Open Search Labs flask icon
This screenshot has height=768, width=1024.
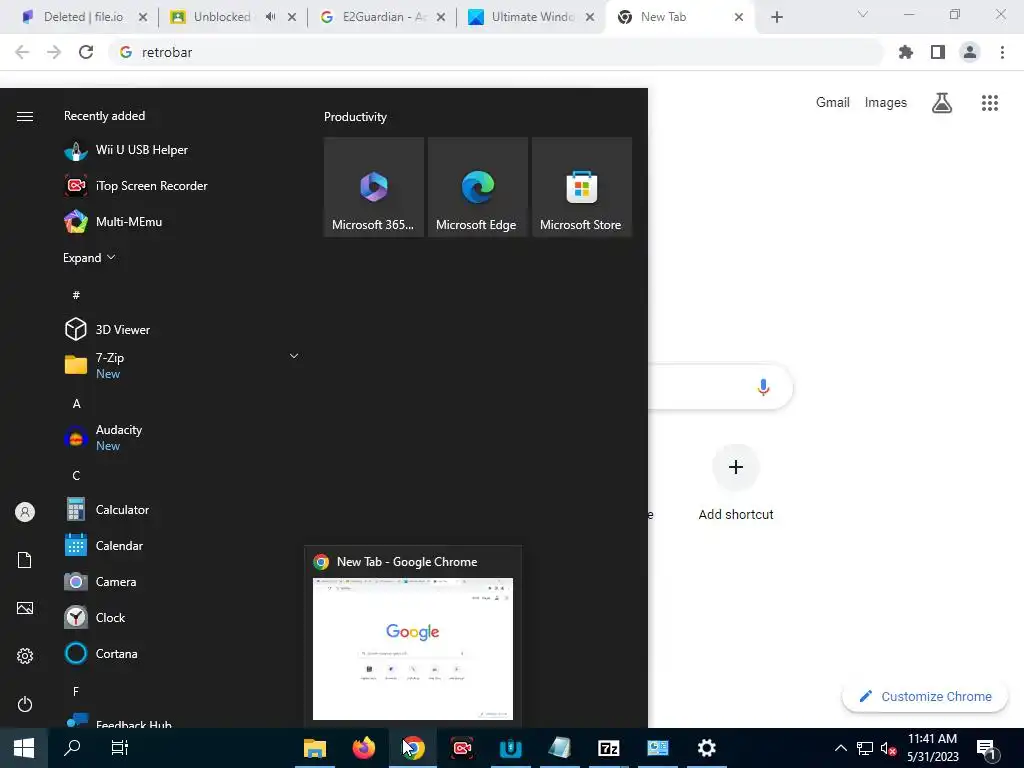[x=942, y=103]
